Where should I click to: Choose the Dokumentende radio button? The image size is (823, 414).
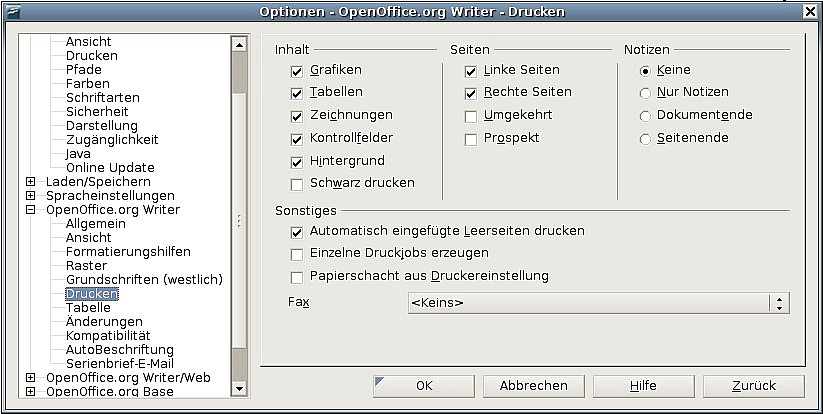[x=646, y=115]
